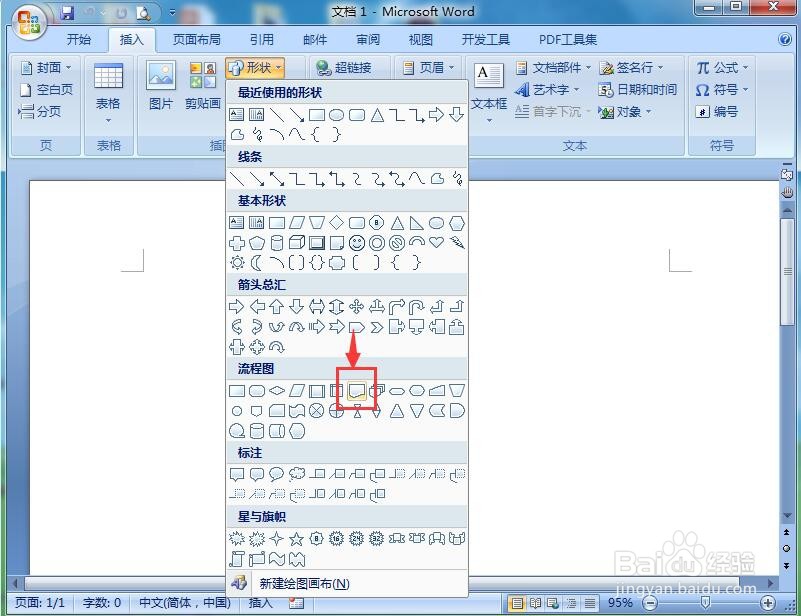Choose the cloud callout shape

pos(297,475)
